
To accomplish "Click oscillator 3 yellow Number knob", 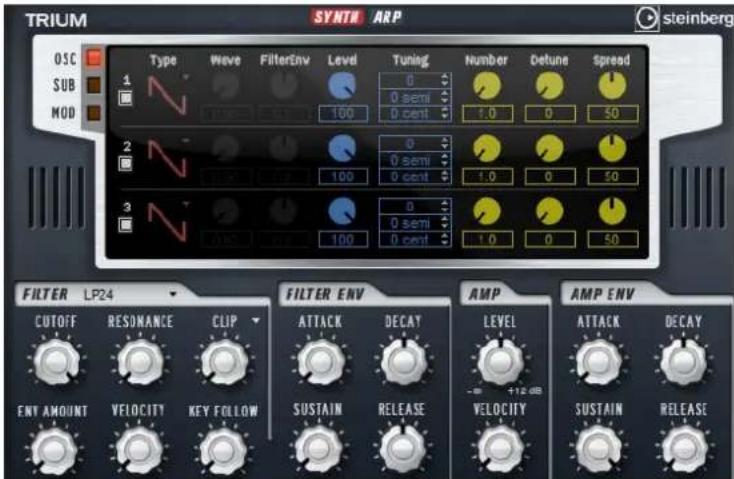I will point(487,211).
